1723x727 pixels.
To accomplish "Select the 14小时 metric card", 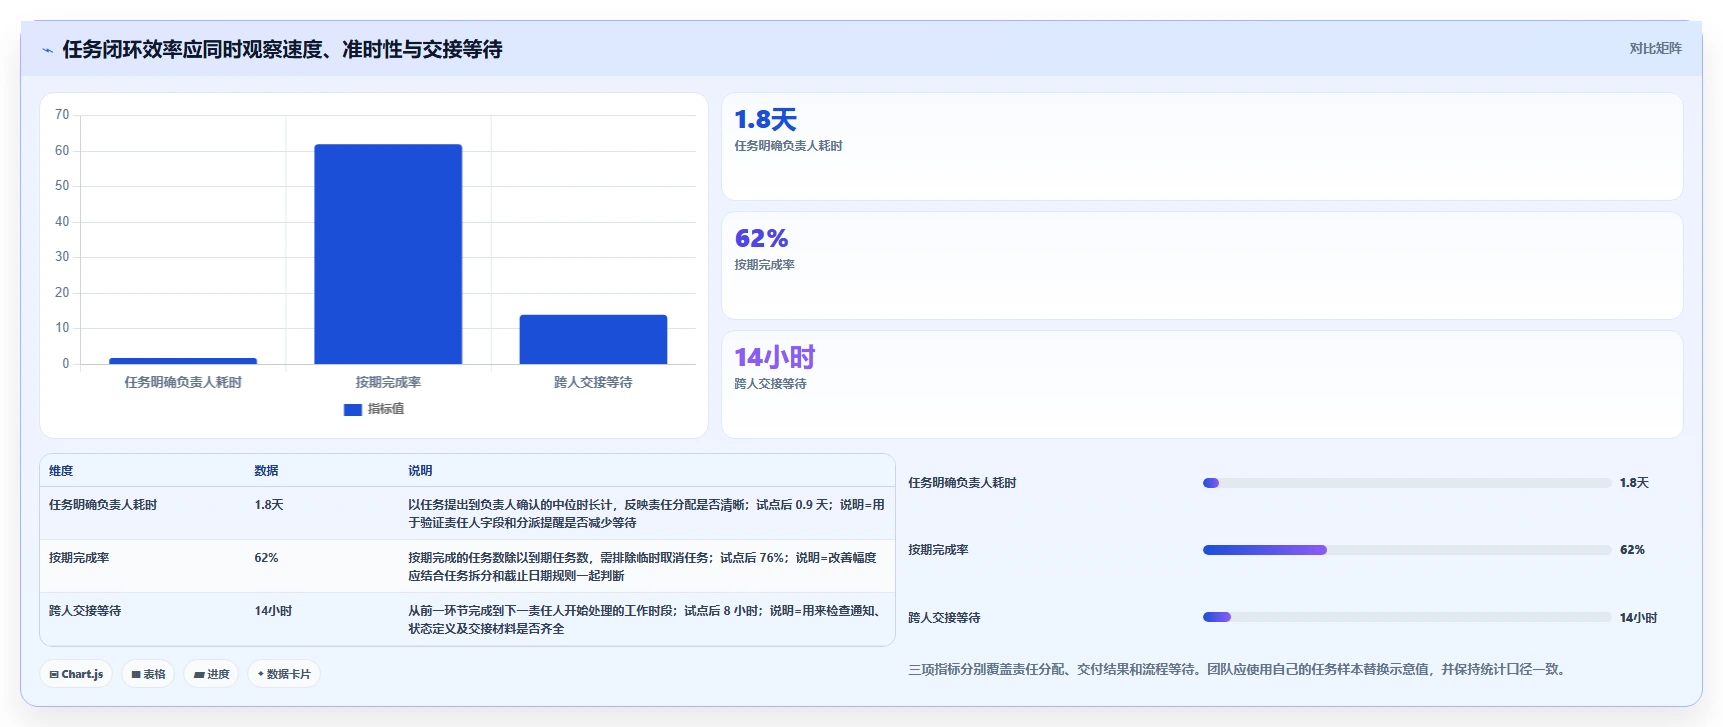I will pyautogui.click(x=1202, y=385).
